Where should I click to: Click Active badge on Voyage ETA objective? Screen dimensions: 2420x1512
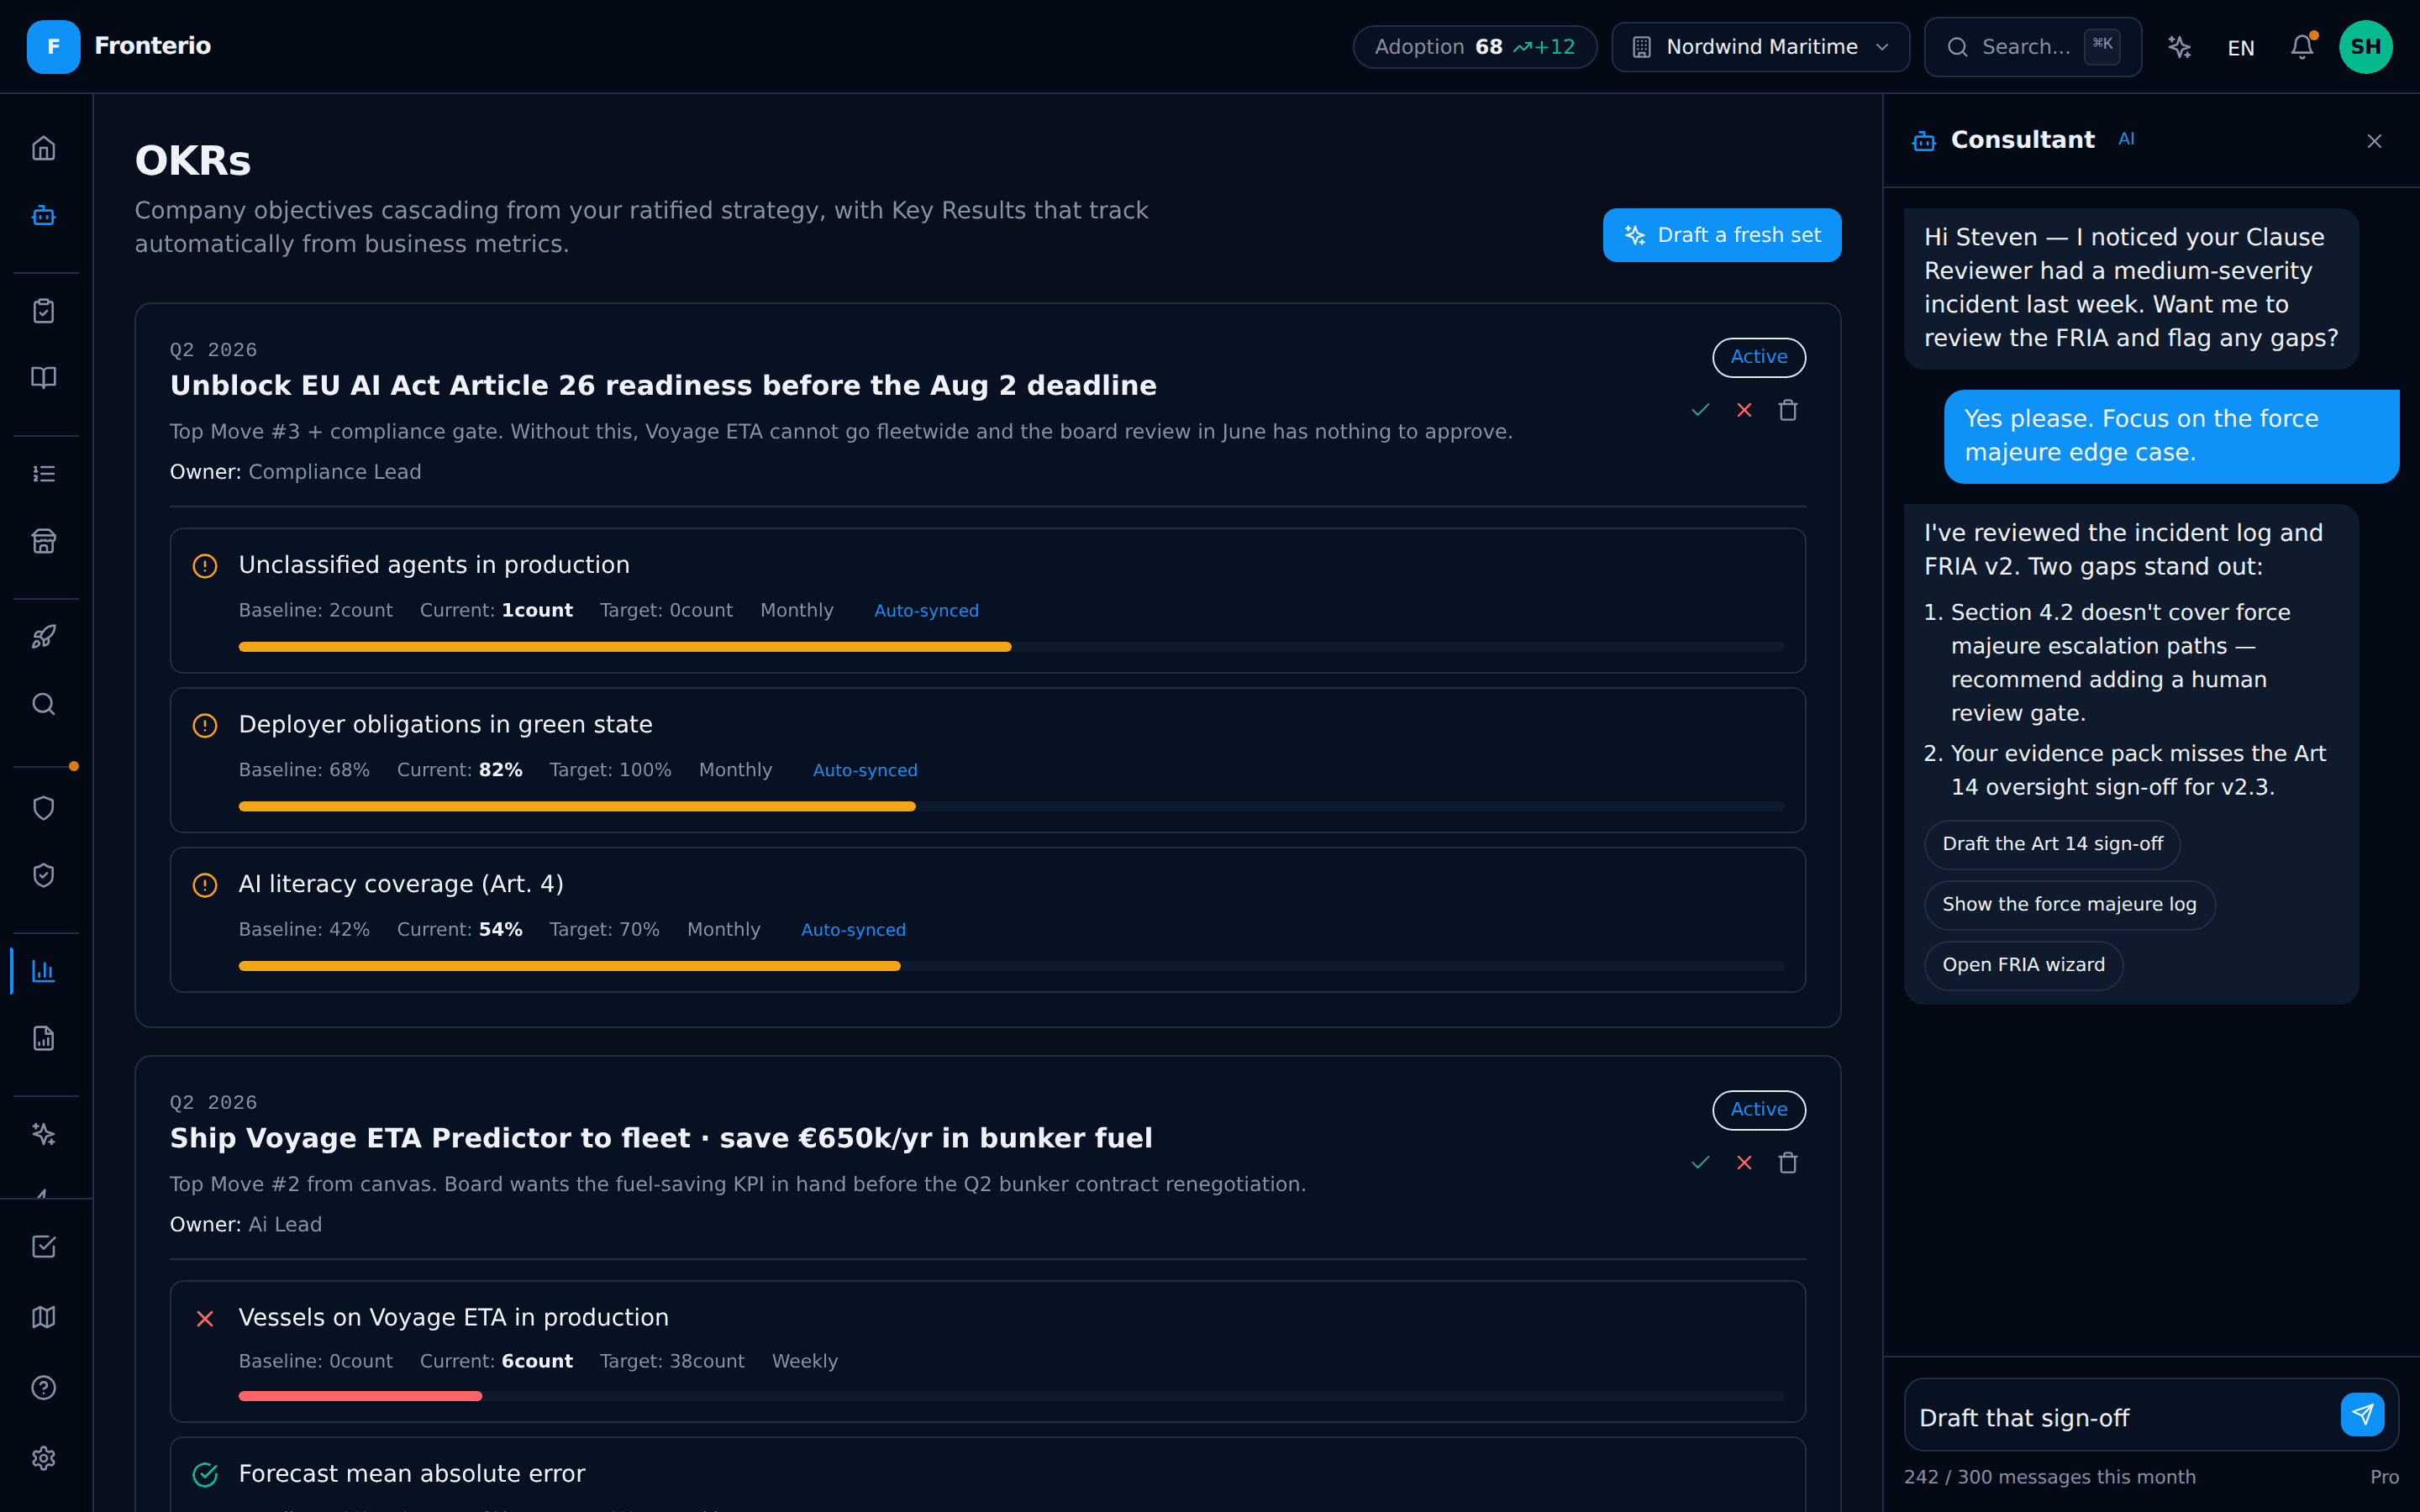1759,1110
